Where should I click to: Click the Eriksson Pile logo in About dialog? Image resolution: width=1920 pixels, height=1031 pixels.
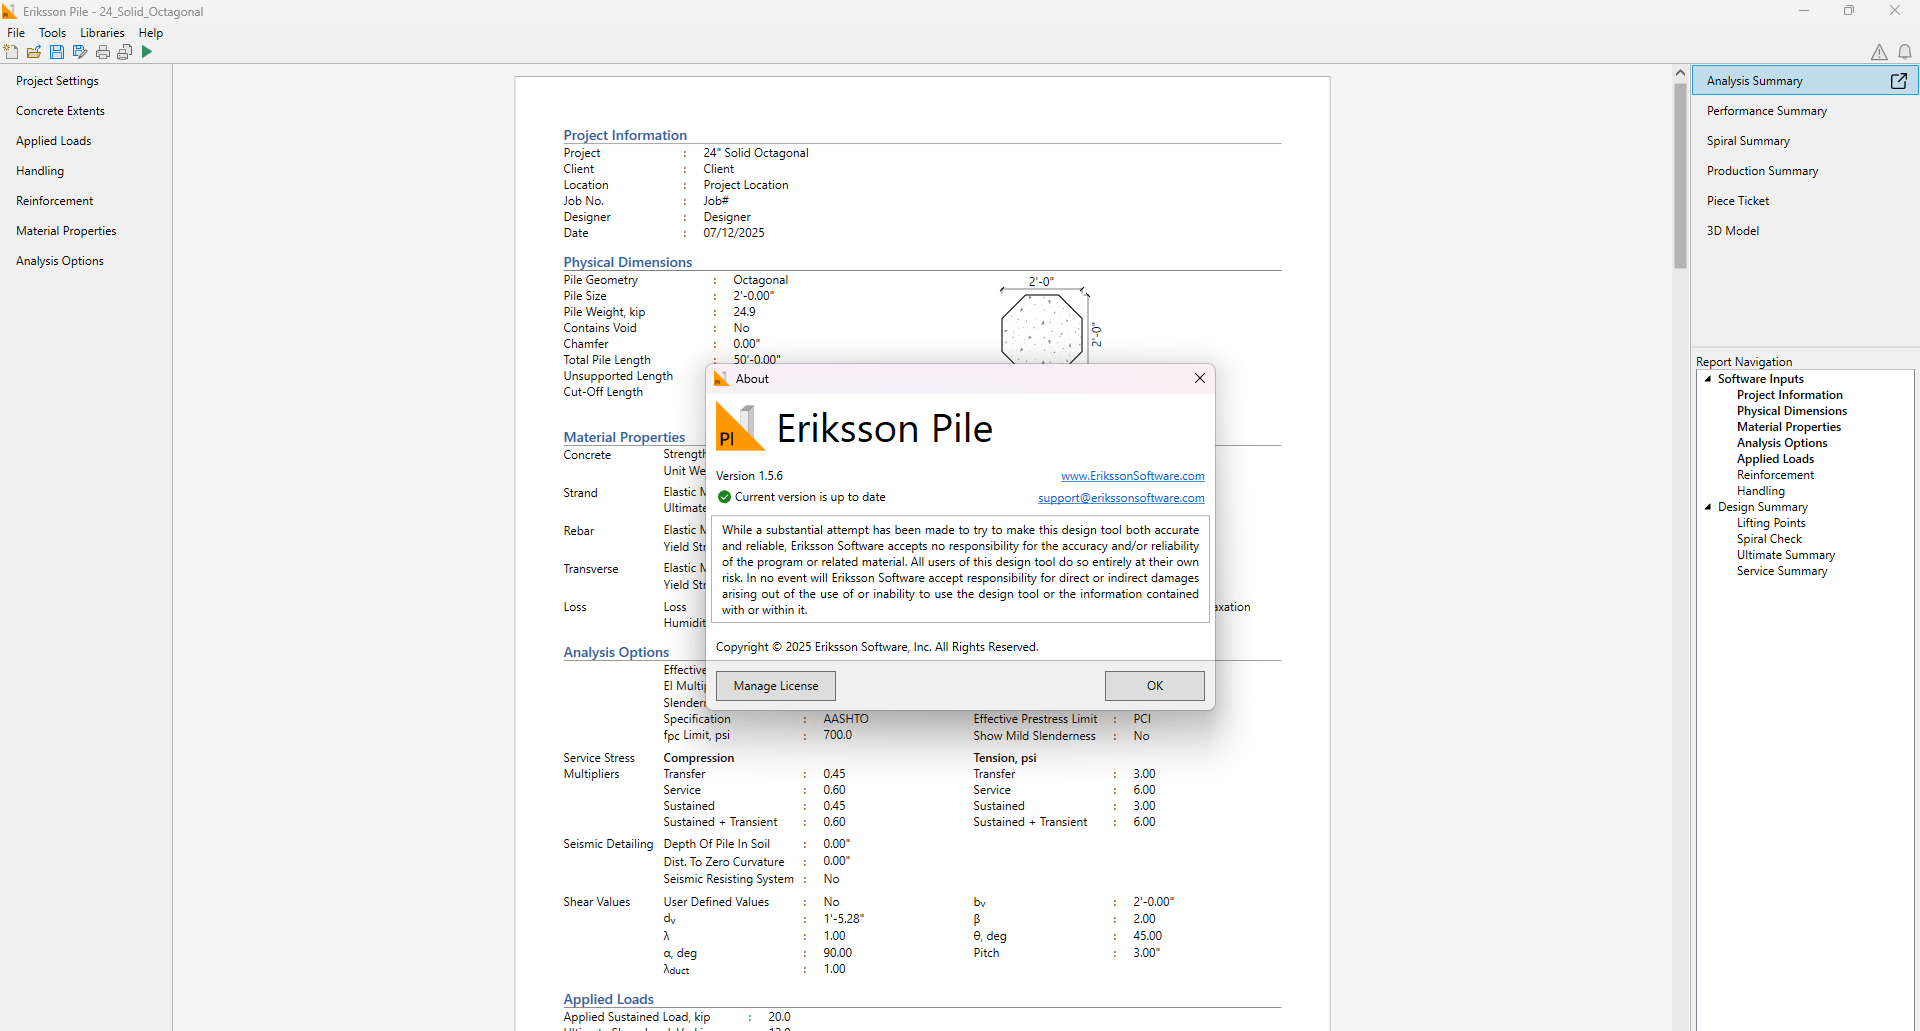coord(741,428)
